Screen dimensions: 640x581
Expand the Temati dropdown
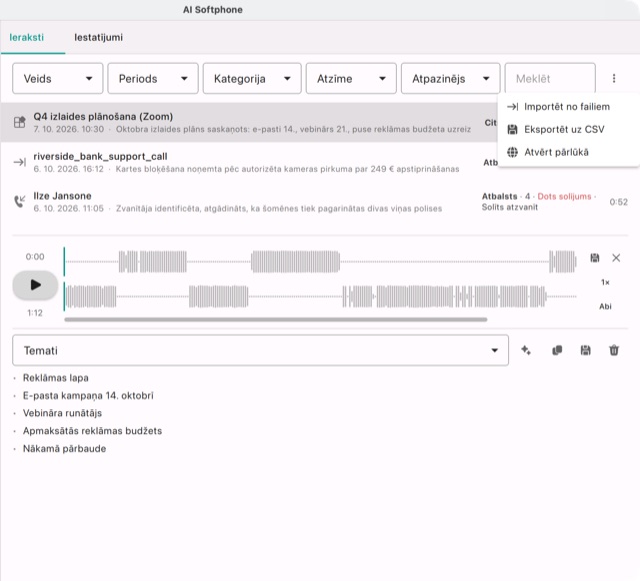(260, 350)
